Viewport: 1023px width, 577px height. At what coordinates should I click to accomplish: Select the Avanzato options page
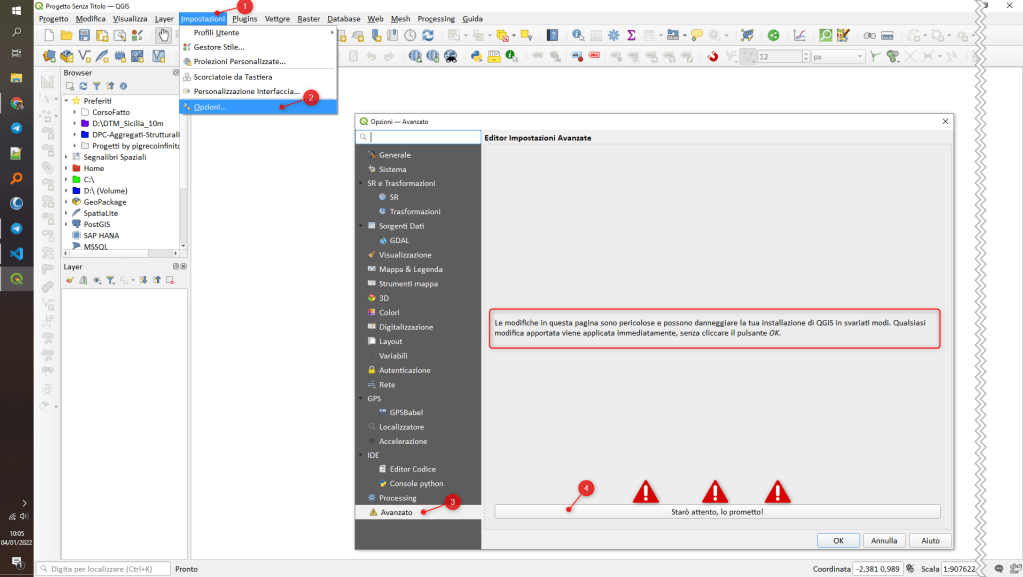(396, 512)
